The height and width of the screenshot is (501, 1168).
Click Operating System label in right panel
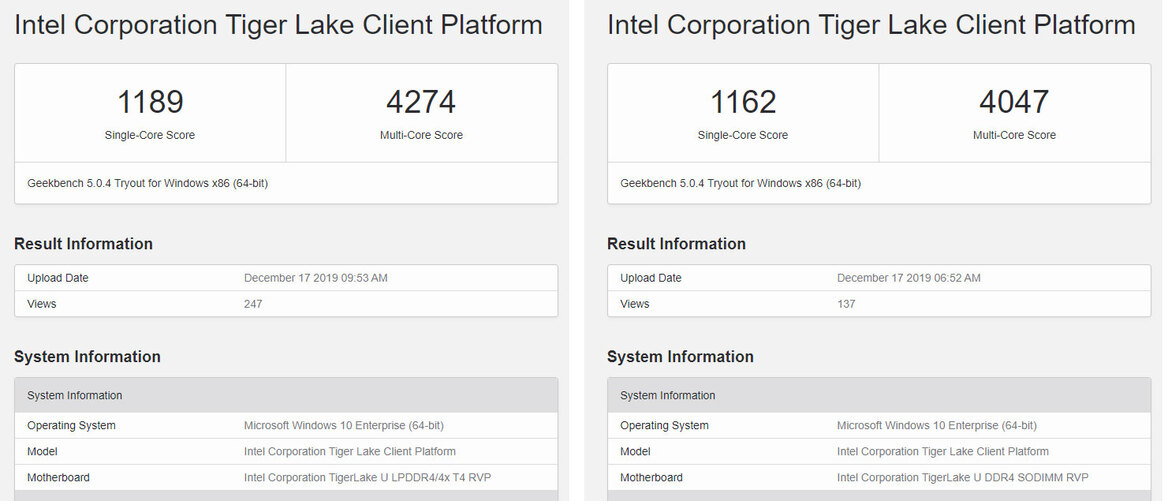coord(664,426)
